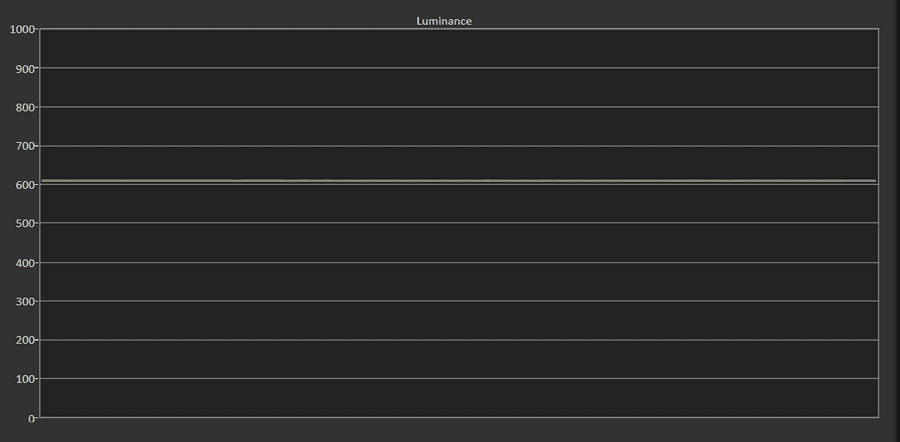Image resolution: width=900 pixels, height=442 pixels.
Task: Select the 0 y-axis label
Action: click(32, 418)
